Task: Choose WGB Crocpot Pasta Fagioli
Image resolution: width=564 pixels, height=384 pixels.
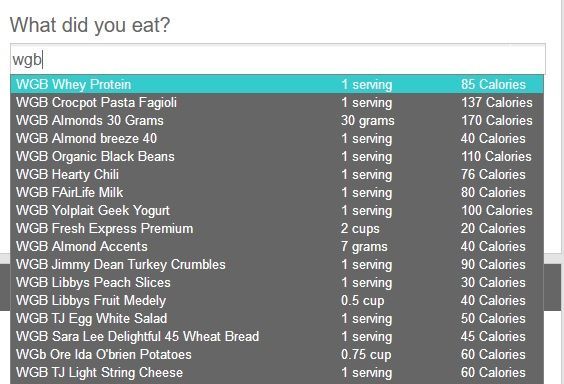Action: point(277,102)
